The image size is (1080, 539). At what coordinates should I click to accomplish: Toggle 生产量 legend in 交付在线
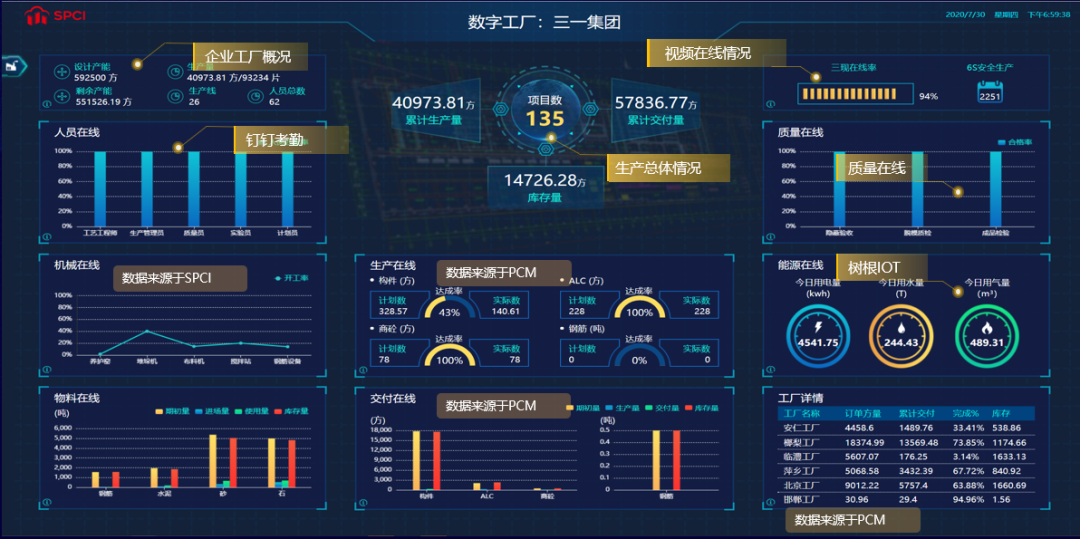pyautogui.click(x=623, y=408)
